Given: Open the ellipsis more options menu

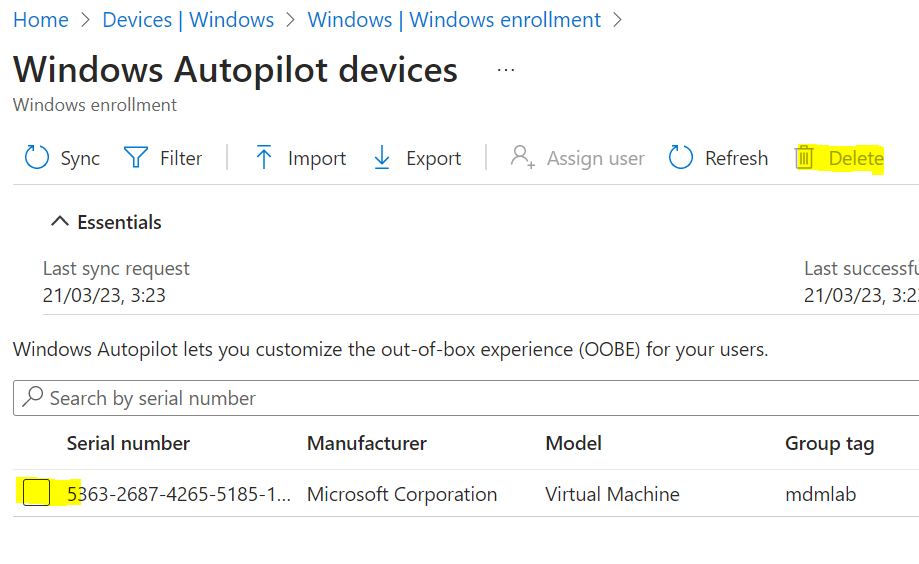Looking at the screenshot, I should click(506, 70).
